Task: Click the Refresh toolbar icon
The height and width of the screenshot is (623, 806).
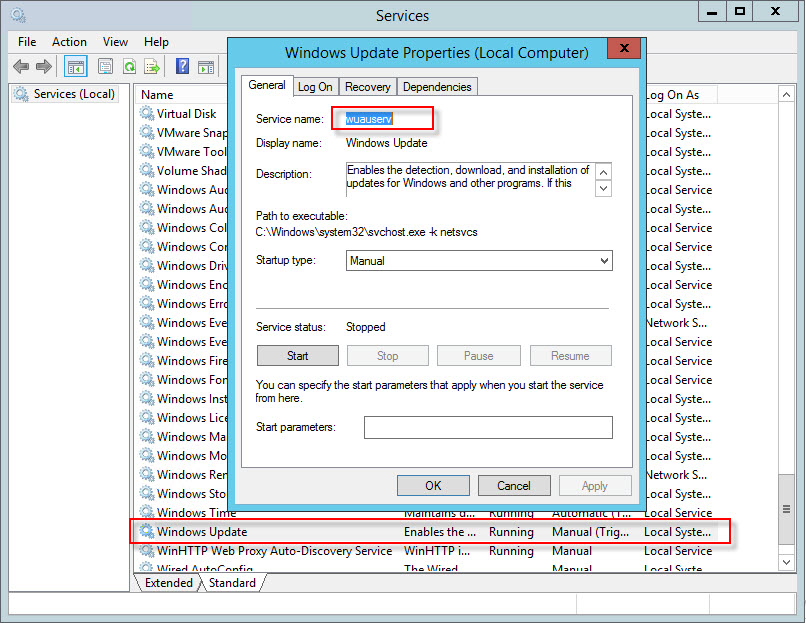Action: [x=130, y=66]
